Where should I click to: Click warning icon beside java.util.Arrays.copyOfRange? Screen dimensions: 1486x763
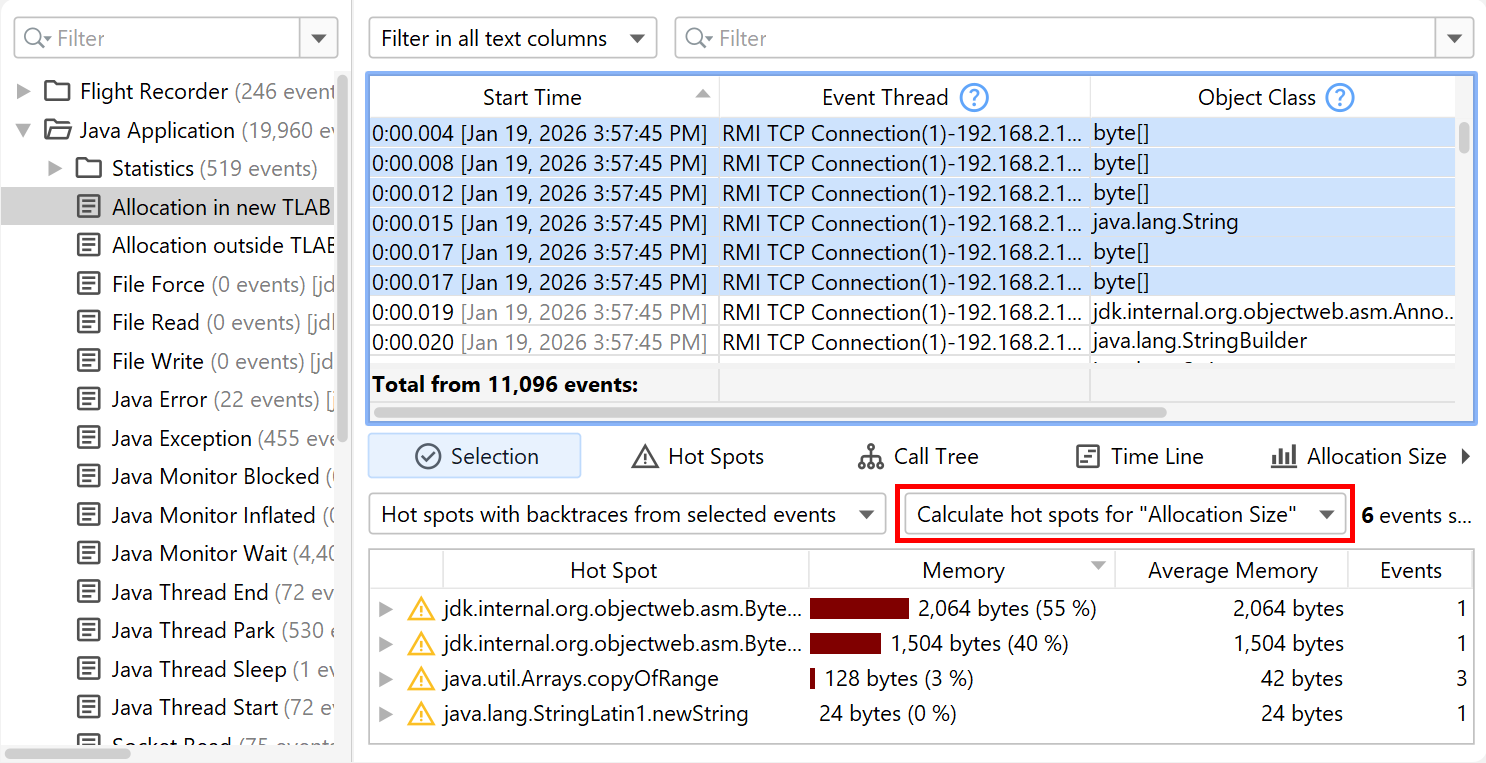click(421, 679)
